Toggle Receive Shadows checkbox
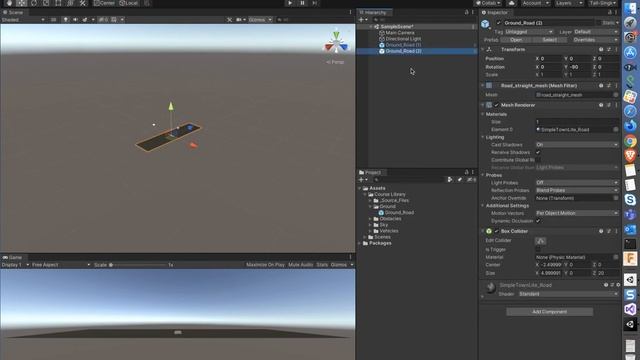This screenshot has width=640, height=360. (x=538, y=152)
